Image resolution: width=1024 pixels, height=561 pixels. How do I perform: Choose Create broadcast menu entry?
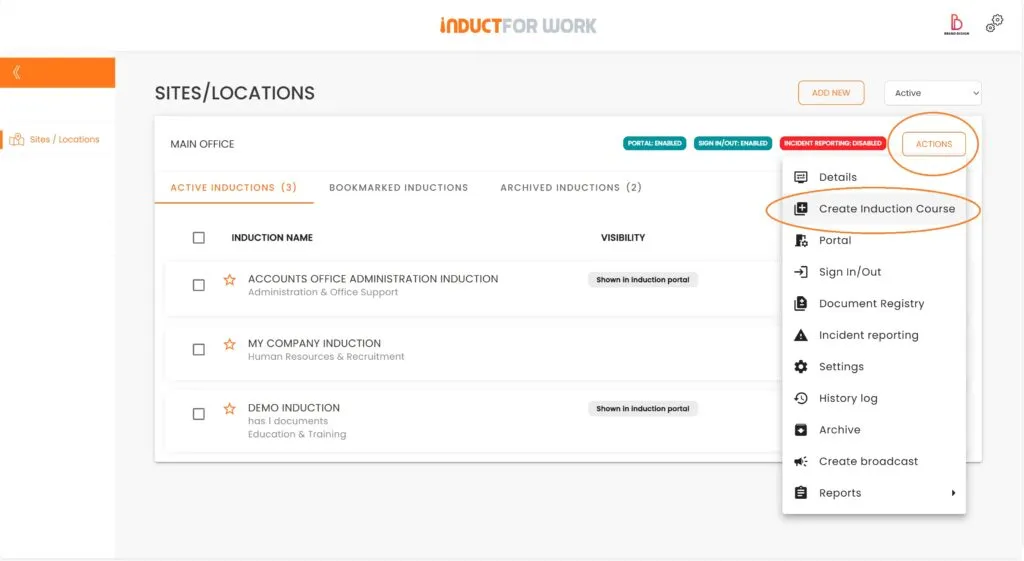click(x=874, y=461)
